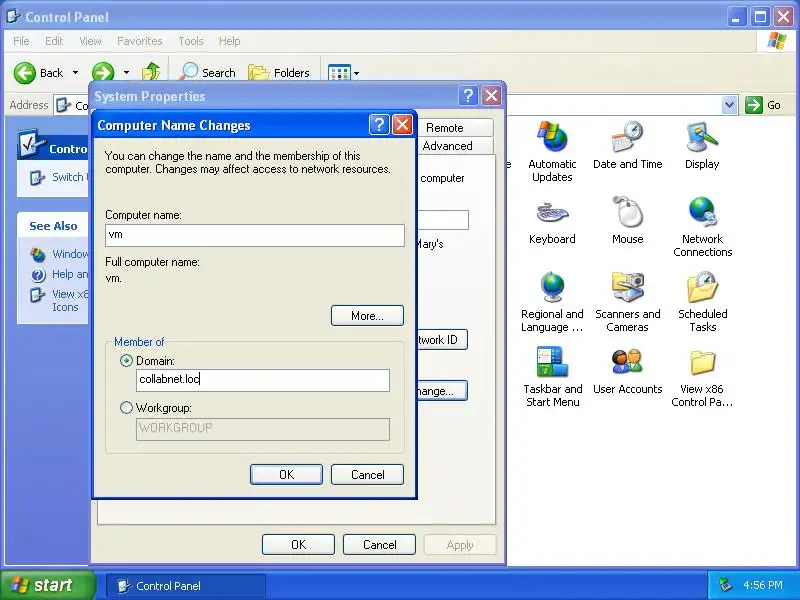Click the green Forward arrow in toolbar
800x600 pixels.
tap(103, 73)
